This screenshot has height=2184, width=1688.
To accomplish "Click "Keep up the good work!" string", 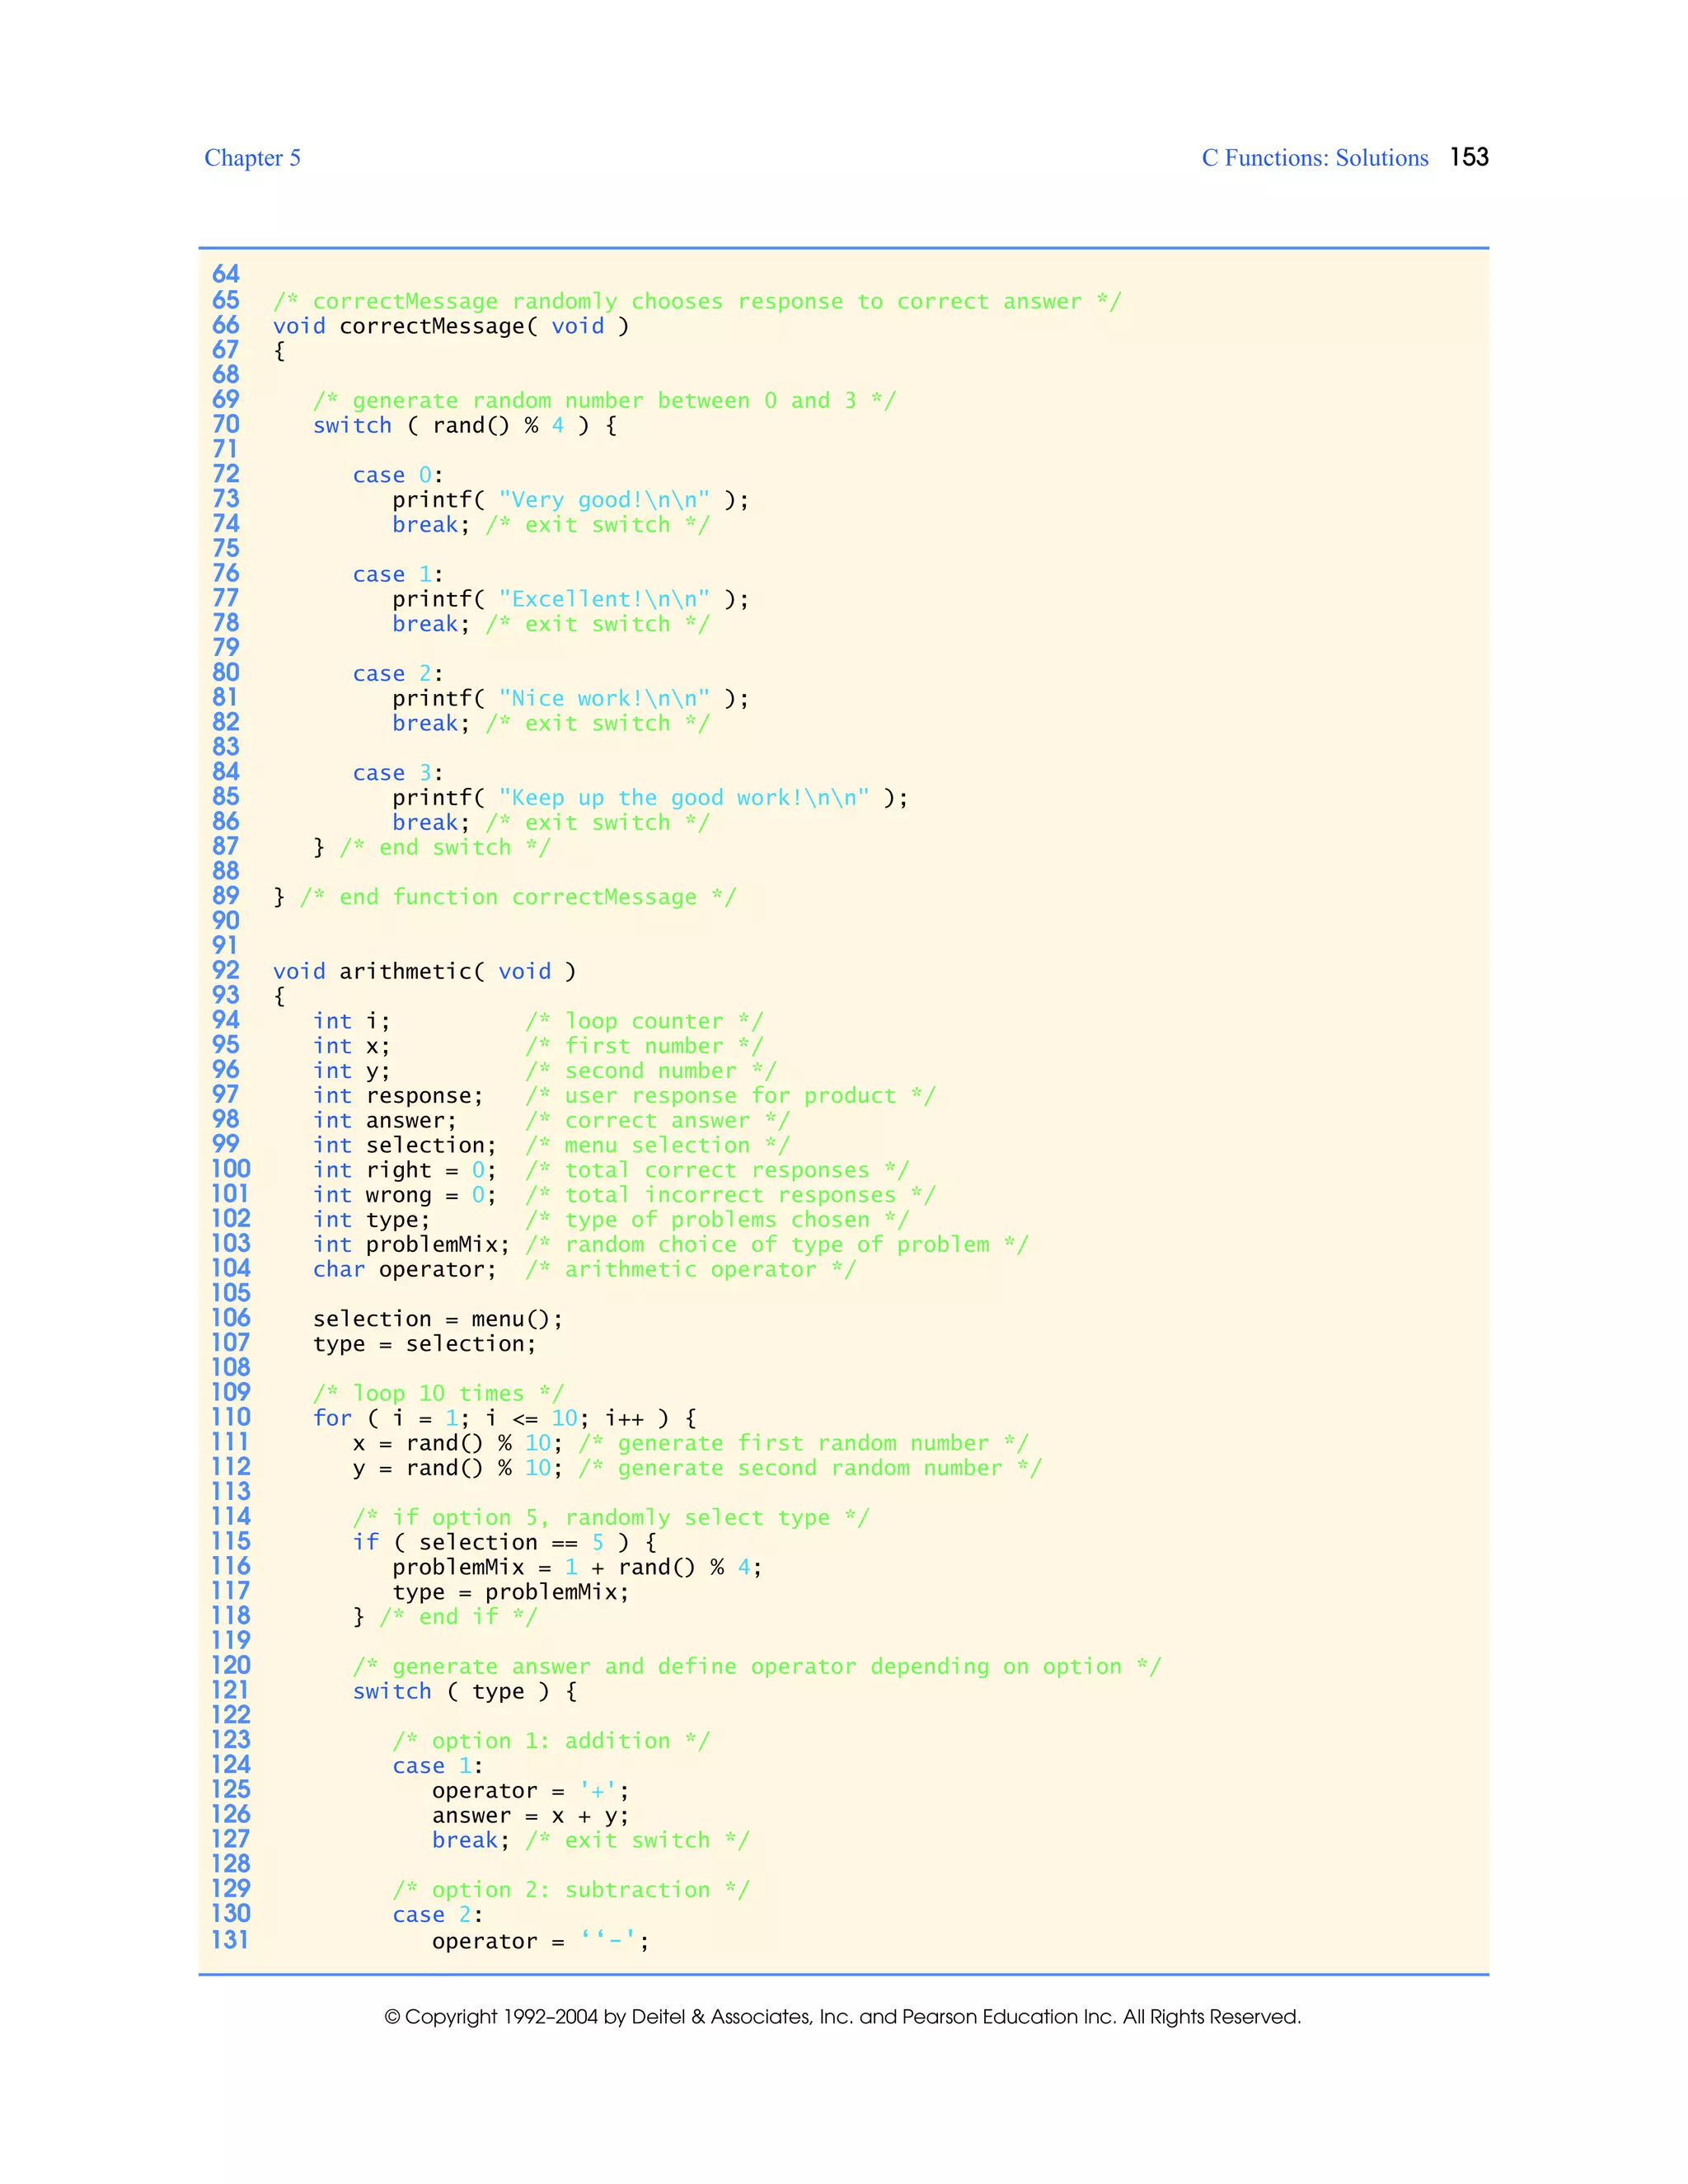I will pos(684,798).
